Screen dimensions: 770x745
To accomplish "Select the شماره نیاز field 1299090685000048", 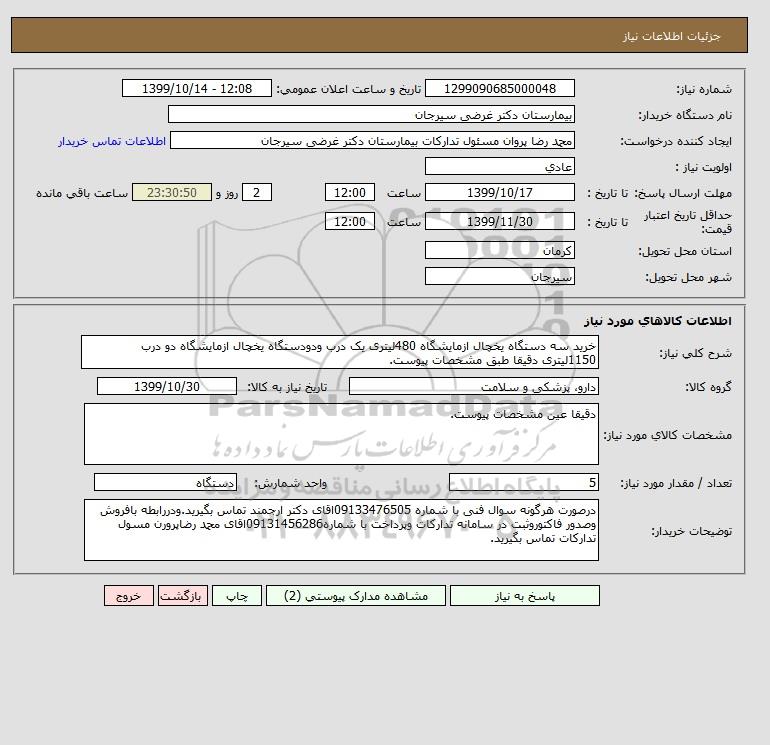I will [499, 88].
